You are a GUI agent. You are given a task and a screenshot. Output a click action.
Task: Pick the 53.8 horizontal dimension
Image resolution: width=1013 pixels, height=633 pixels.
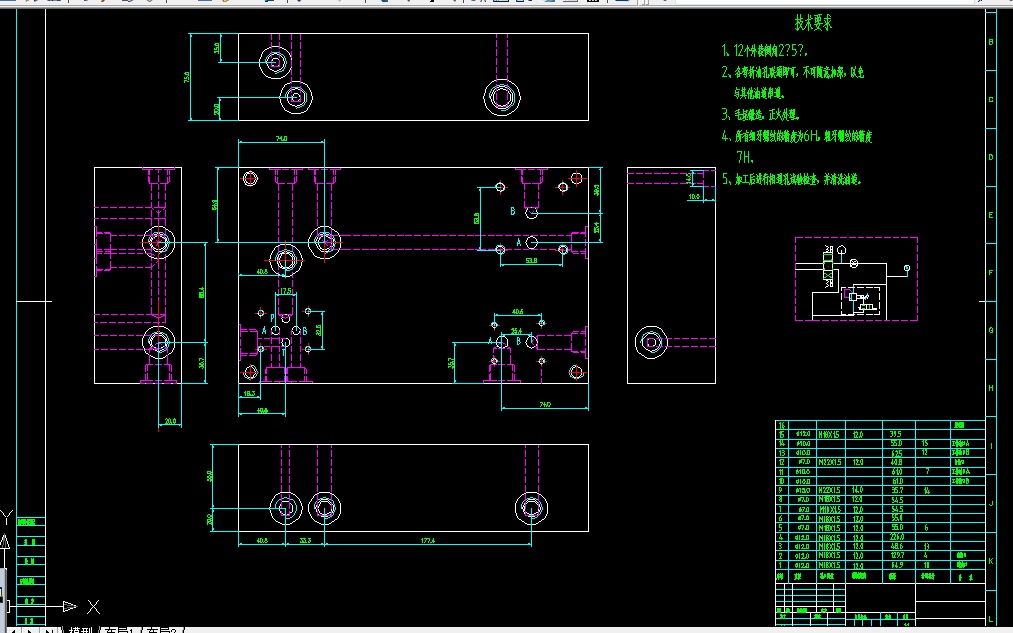click(x=531, y=261)
